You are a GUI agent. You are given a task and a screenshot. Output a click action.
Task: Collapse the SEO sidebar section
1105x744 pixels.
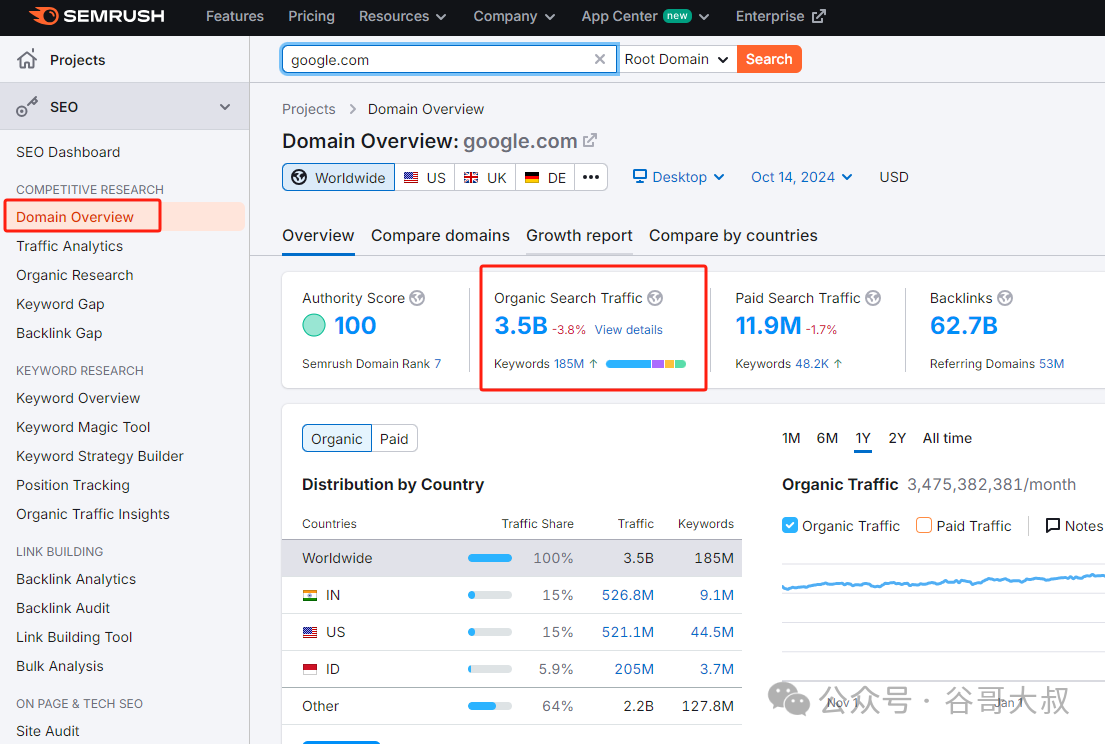tap(225, 107)
